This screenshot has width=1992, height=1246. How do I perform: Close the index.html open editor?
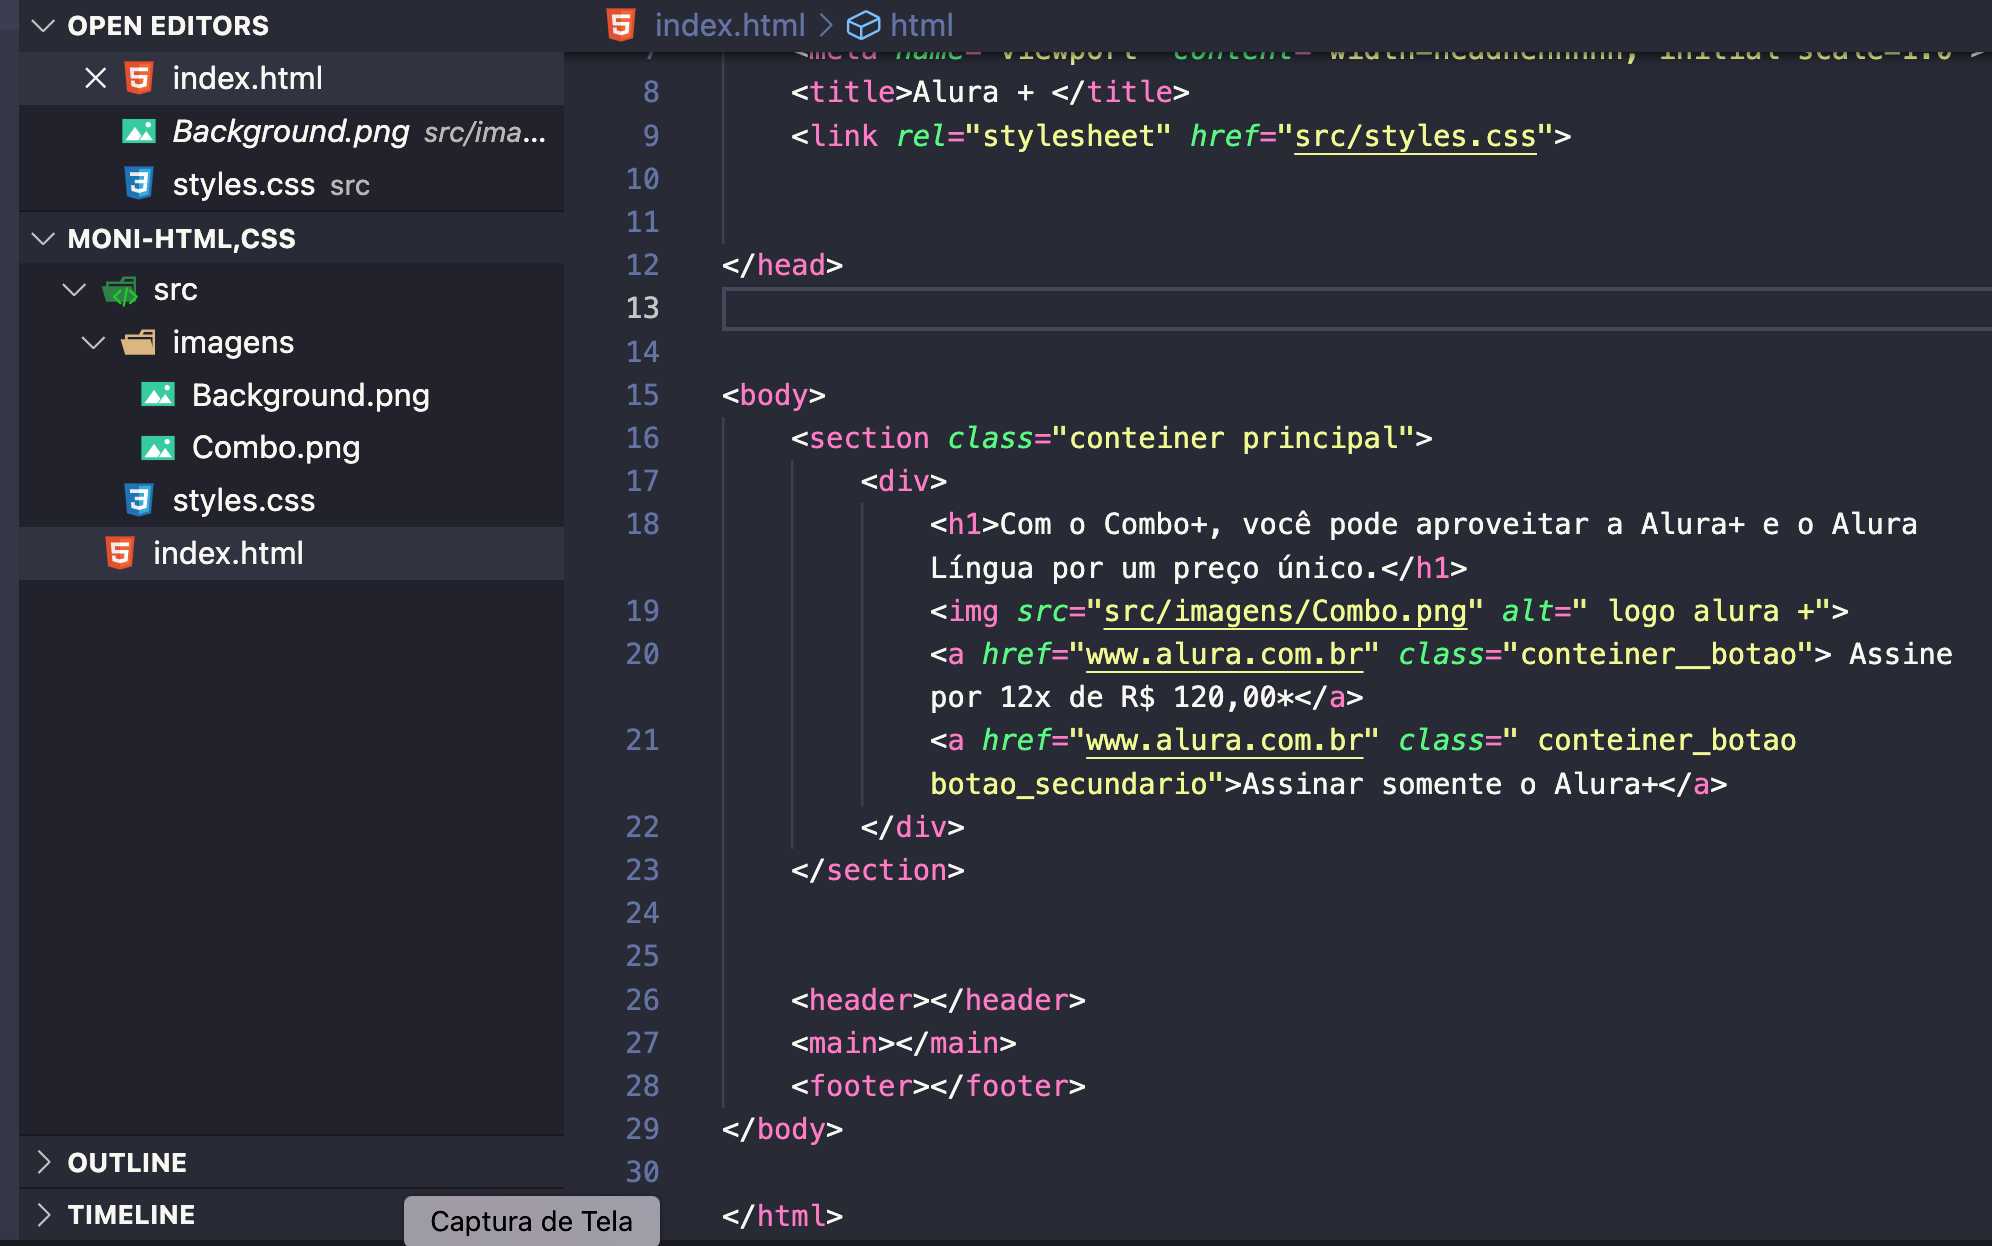[96, 78]
